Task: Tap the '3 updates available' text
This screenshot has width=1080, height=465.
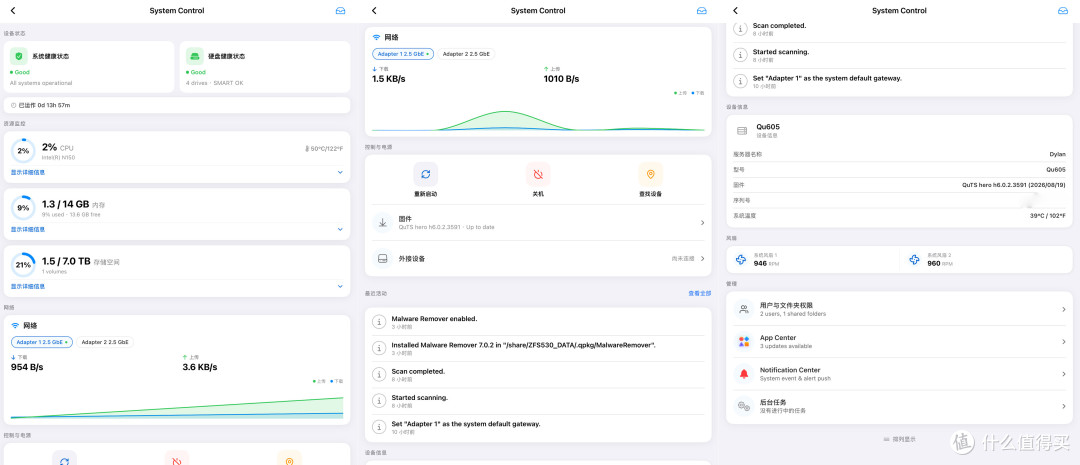Action: pos(786,346)
